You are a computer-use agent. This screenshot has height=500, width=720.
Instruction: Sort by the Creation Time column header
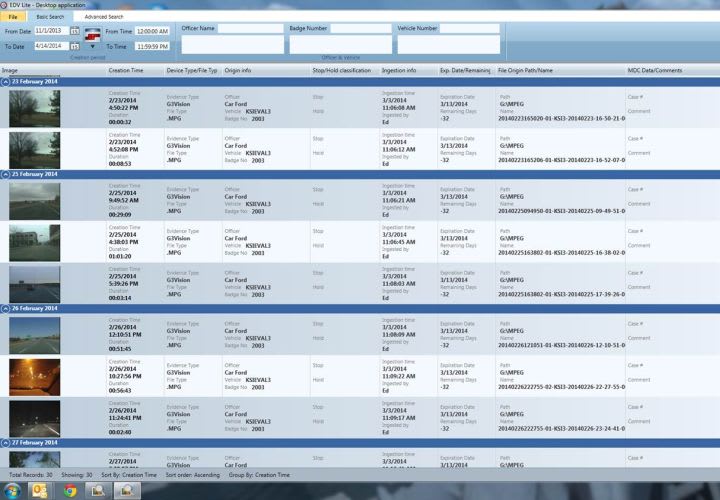click(125, 71)
